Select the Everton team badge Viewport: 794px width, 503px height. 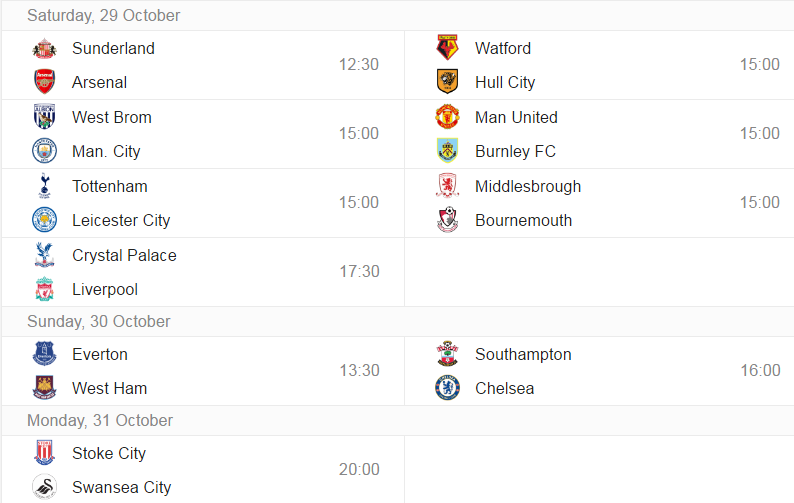(45, 354)
